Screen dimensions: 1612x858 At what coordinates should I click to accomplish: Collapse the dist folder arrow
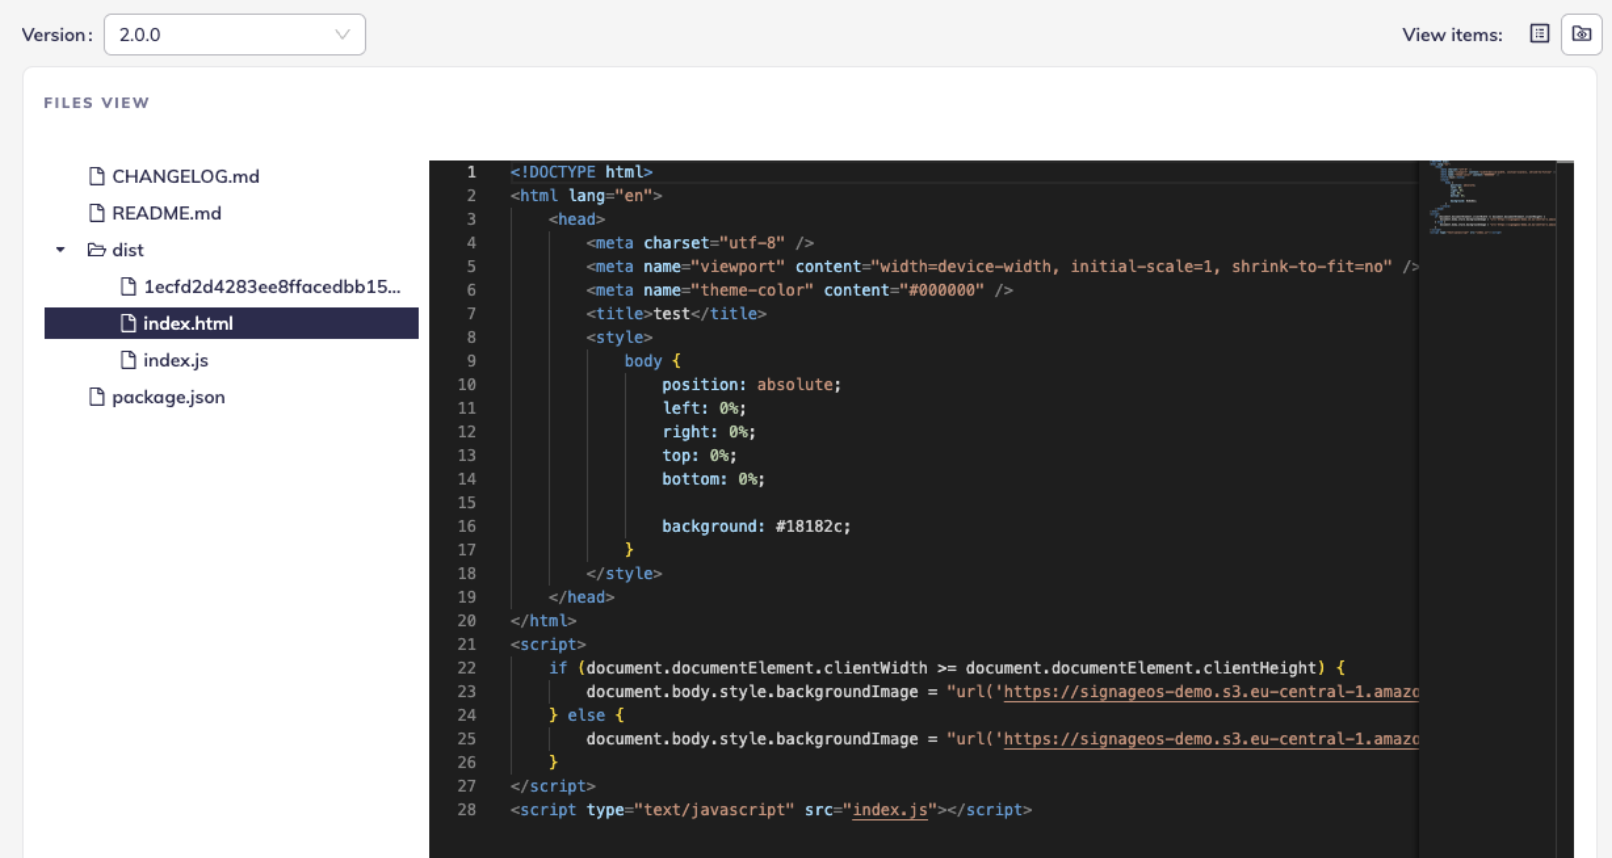pos(61,250)
